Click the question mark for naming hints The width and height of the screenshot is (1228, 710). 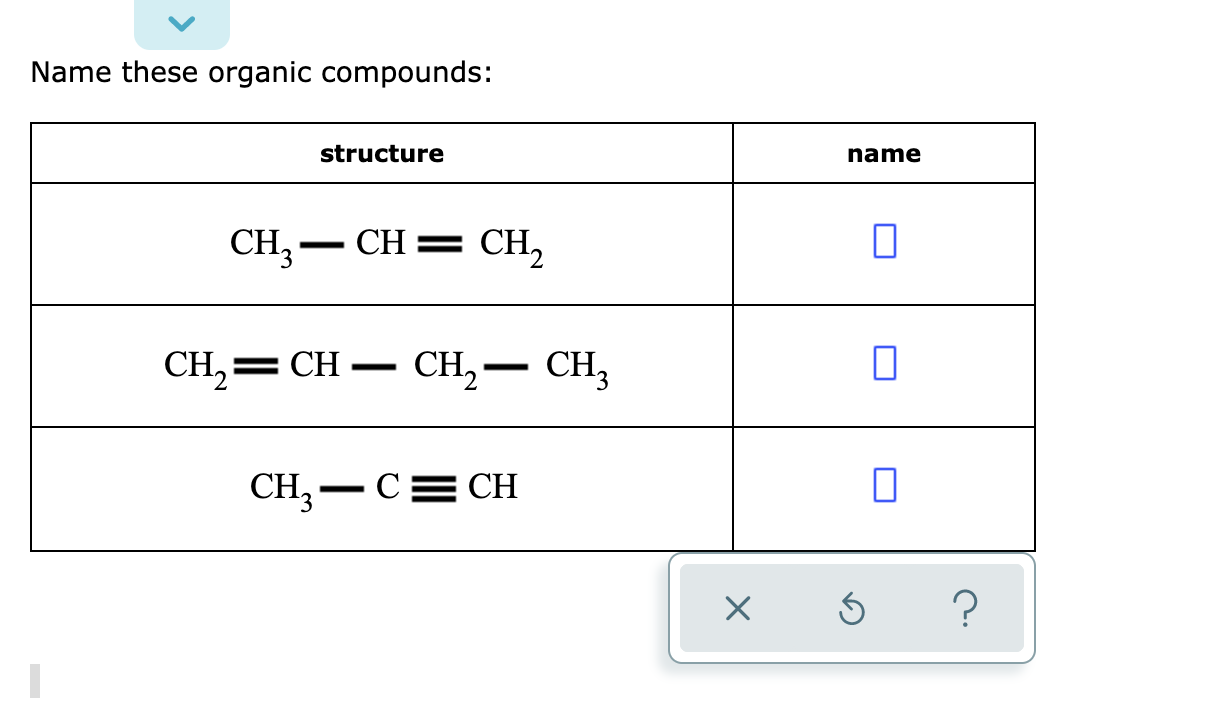pos(965,609)
